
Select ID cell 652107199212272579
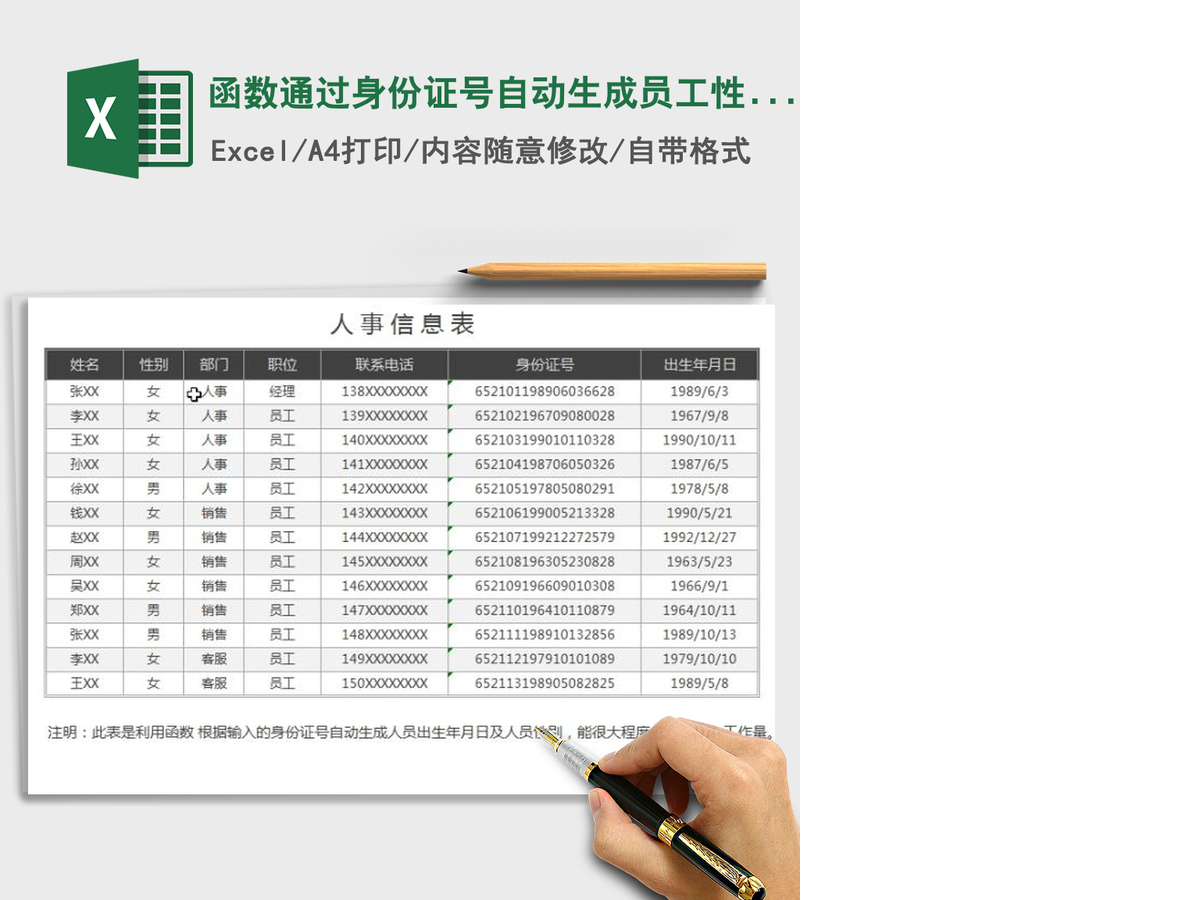click(x=544, y=538)
